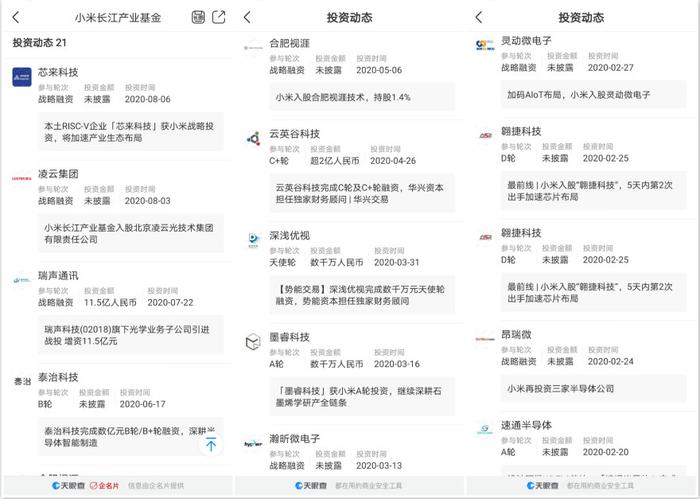Select the 投资动态 21 section heading
Viewport: 700px width, 499px height.
(39, 43)
